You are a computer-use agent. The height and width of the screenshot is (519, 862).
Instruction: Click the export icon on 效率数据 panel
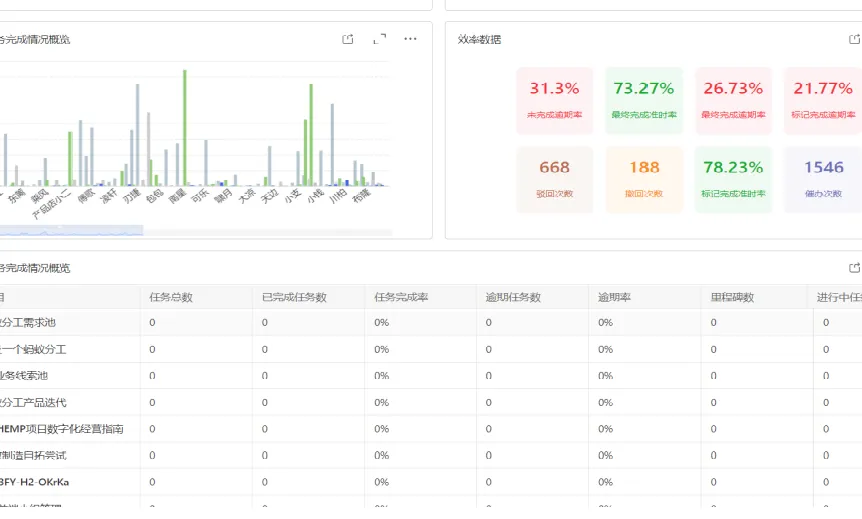point(854,39)
